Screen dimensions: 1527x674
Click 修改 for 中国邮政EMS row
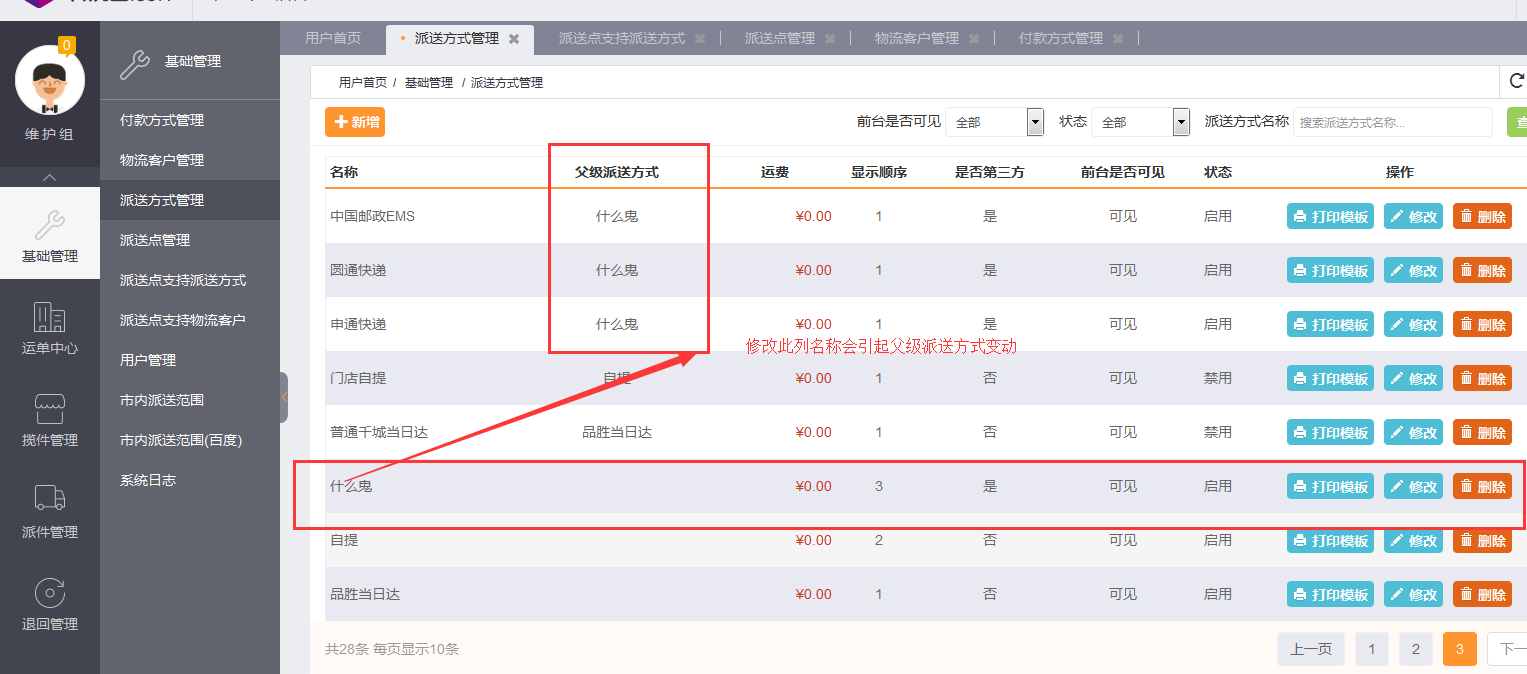[1413, 216]
